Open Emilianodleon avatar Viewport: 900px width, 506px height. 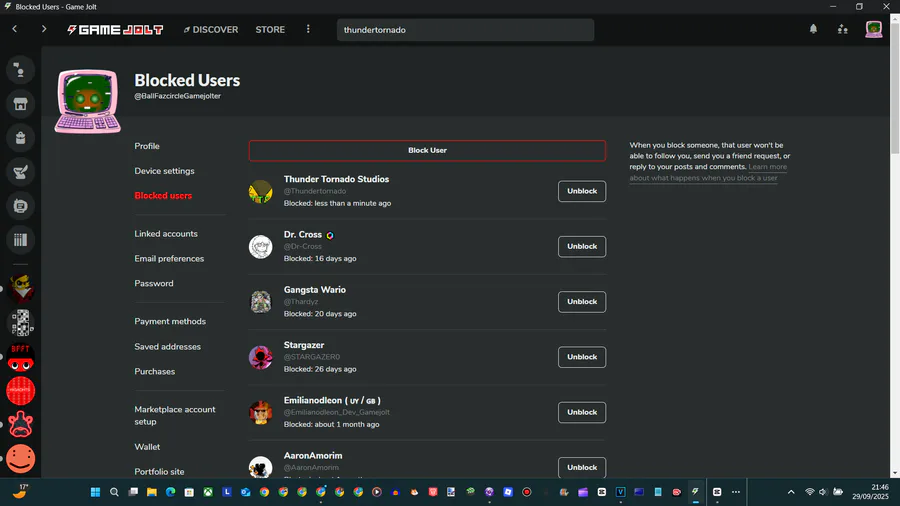point(261,412)
